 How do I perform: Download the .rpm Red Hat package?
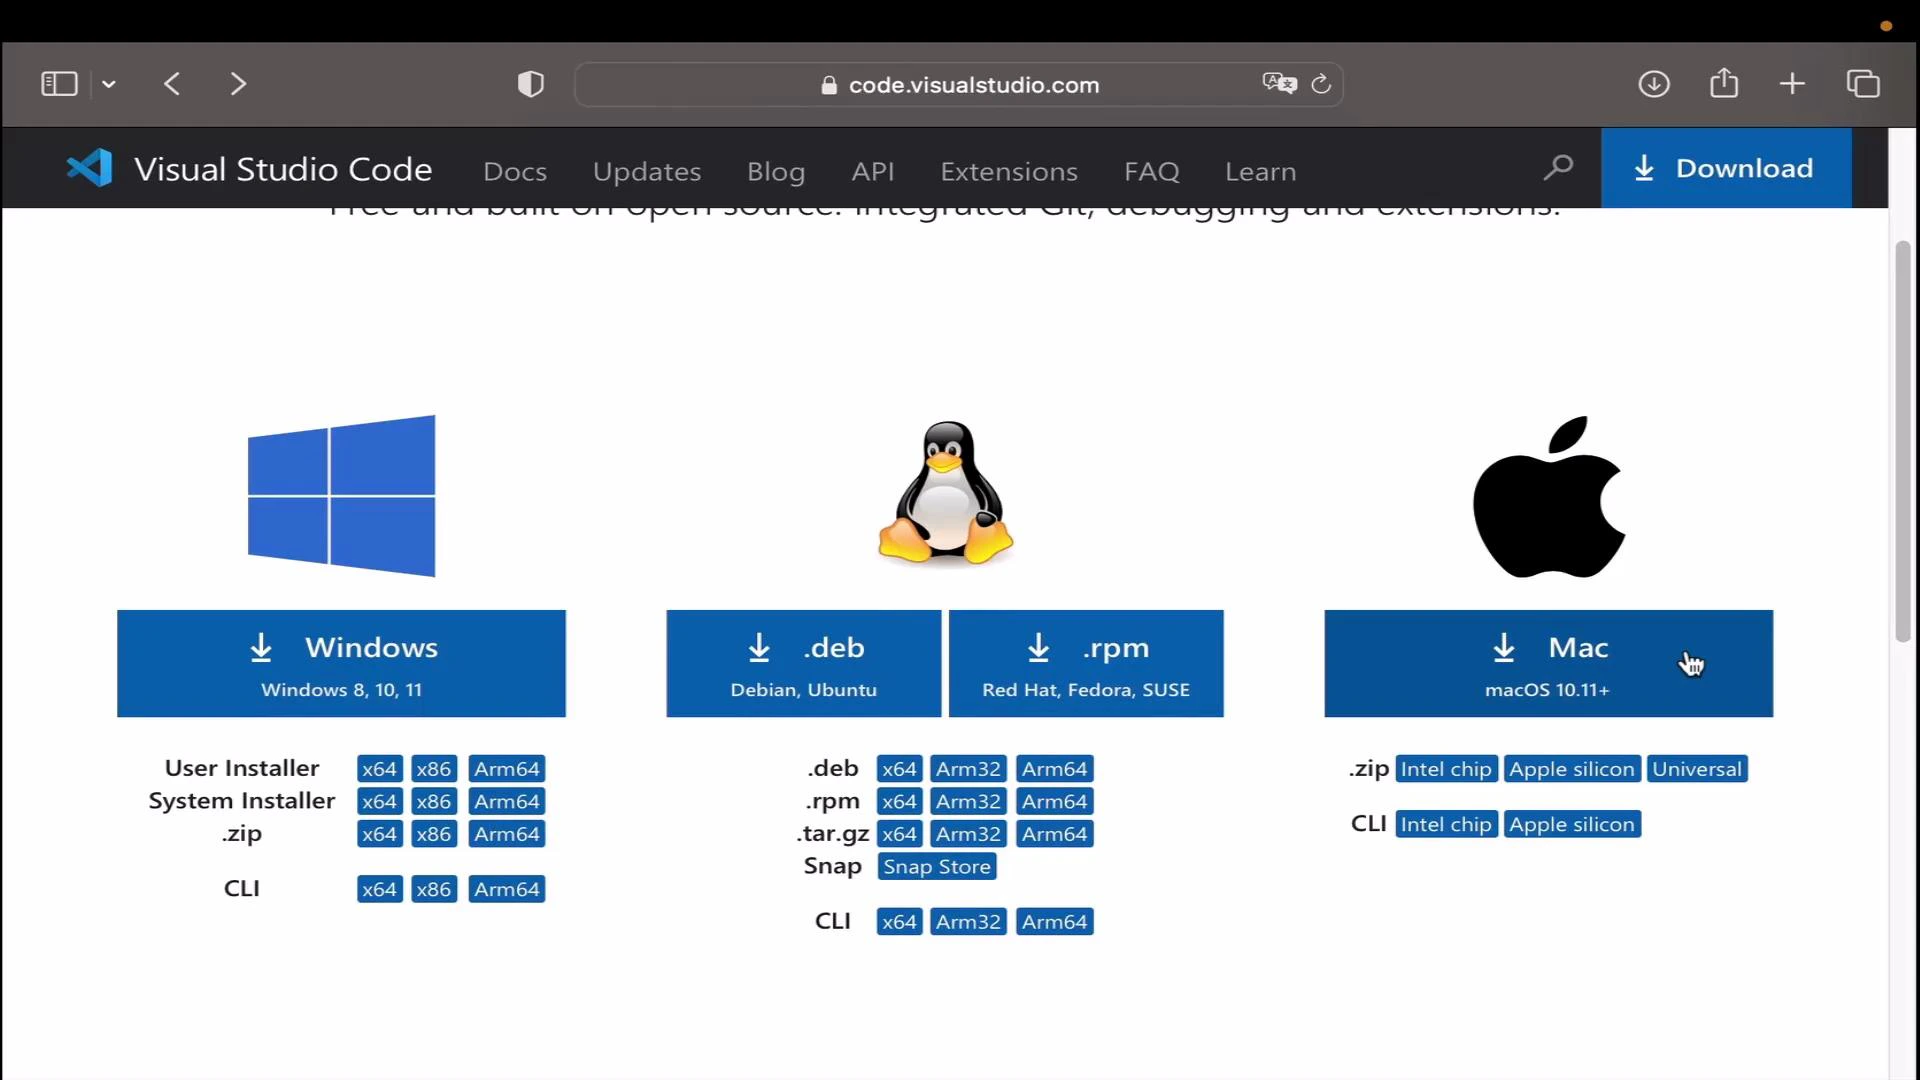(x=1086, y=663)
